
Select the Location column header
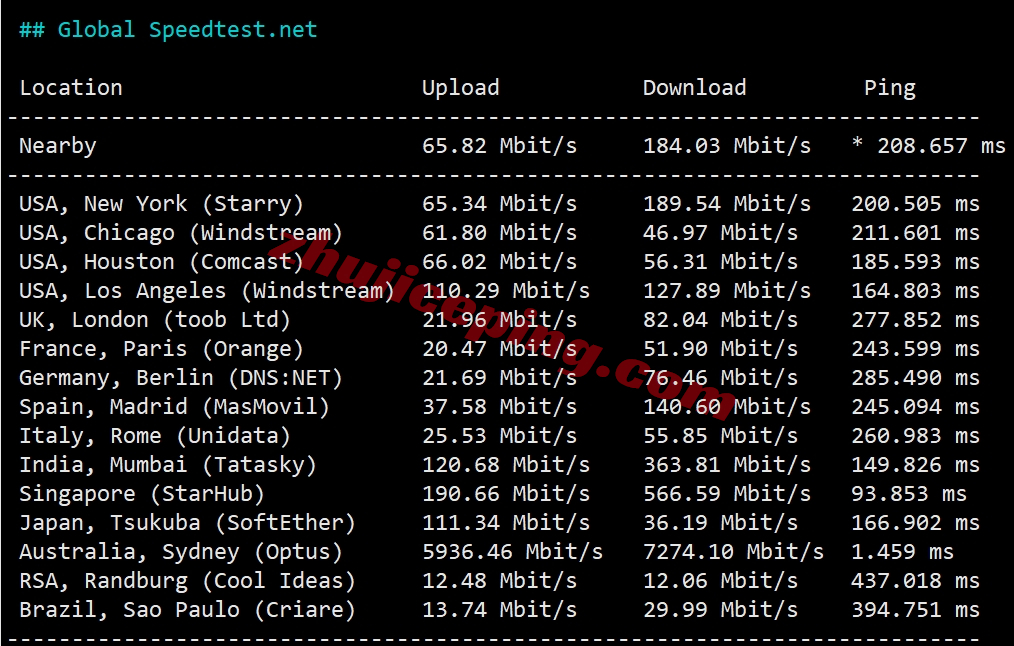[x=71, y=87]
